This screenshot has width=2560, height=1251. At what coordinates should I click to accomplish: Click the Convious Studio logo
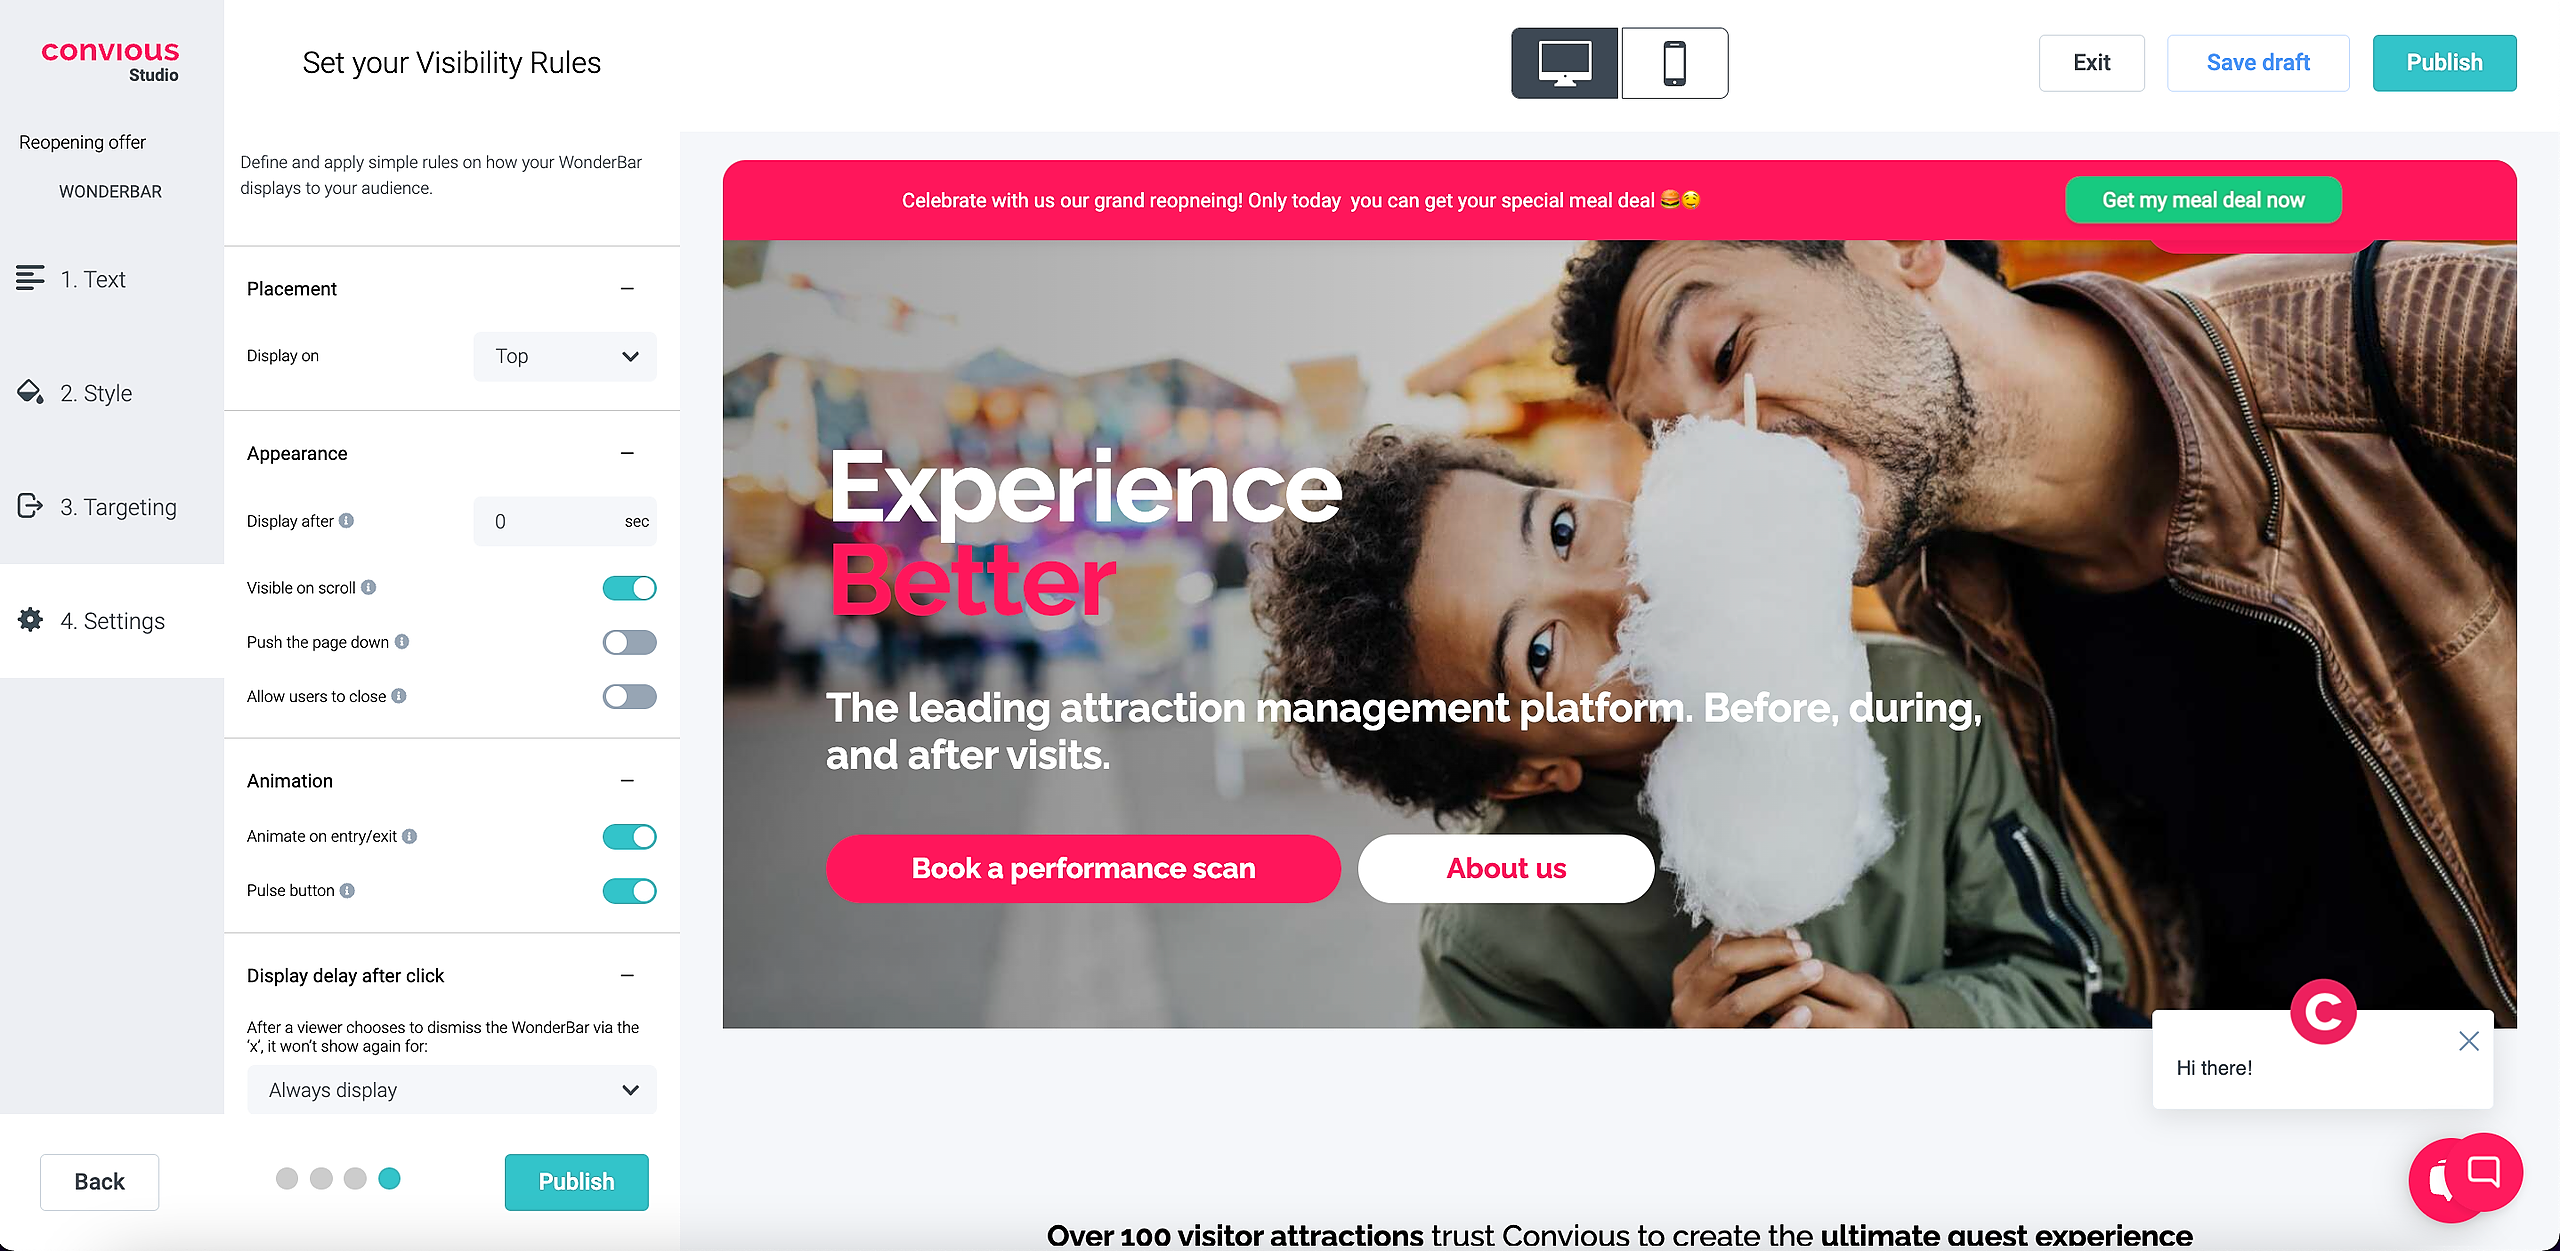tap(110, 60)
